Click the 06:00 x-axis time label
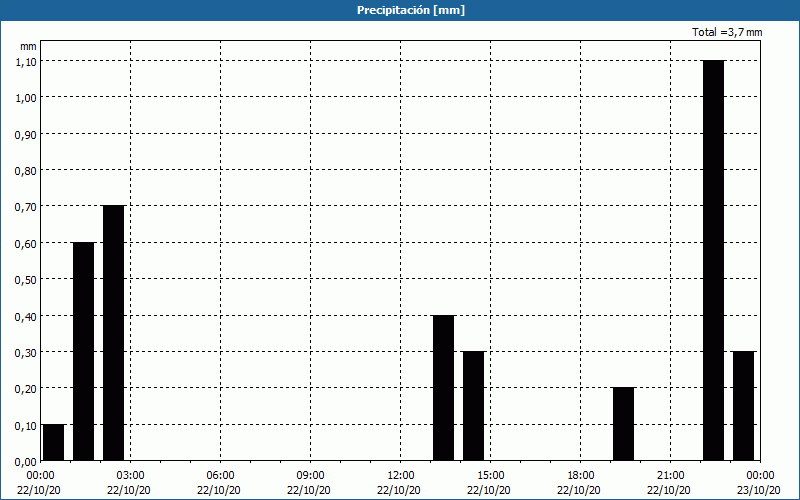This screenshot has width=800, height=500. point(220,475)
